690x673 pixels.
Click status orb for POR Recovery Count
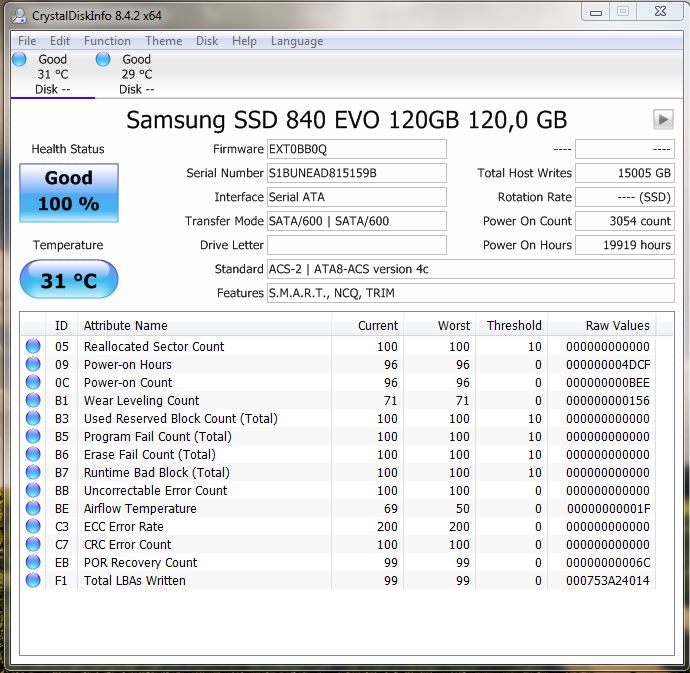33,563
